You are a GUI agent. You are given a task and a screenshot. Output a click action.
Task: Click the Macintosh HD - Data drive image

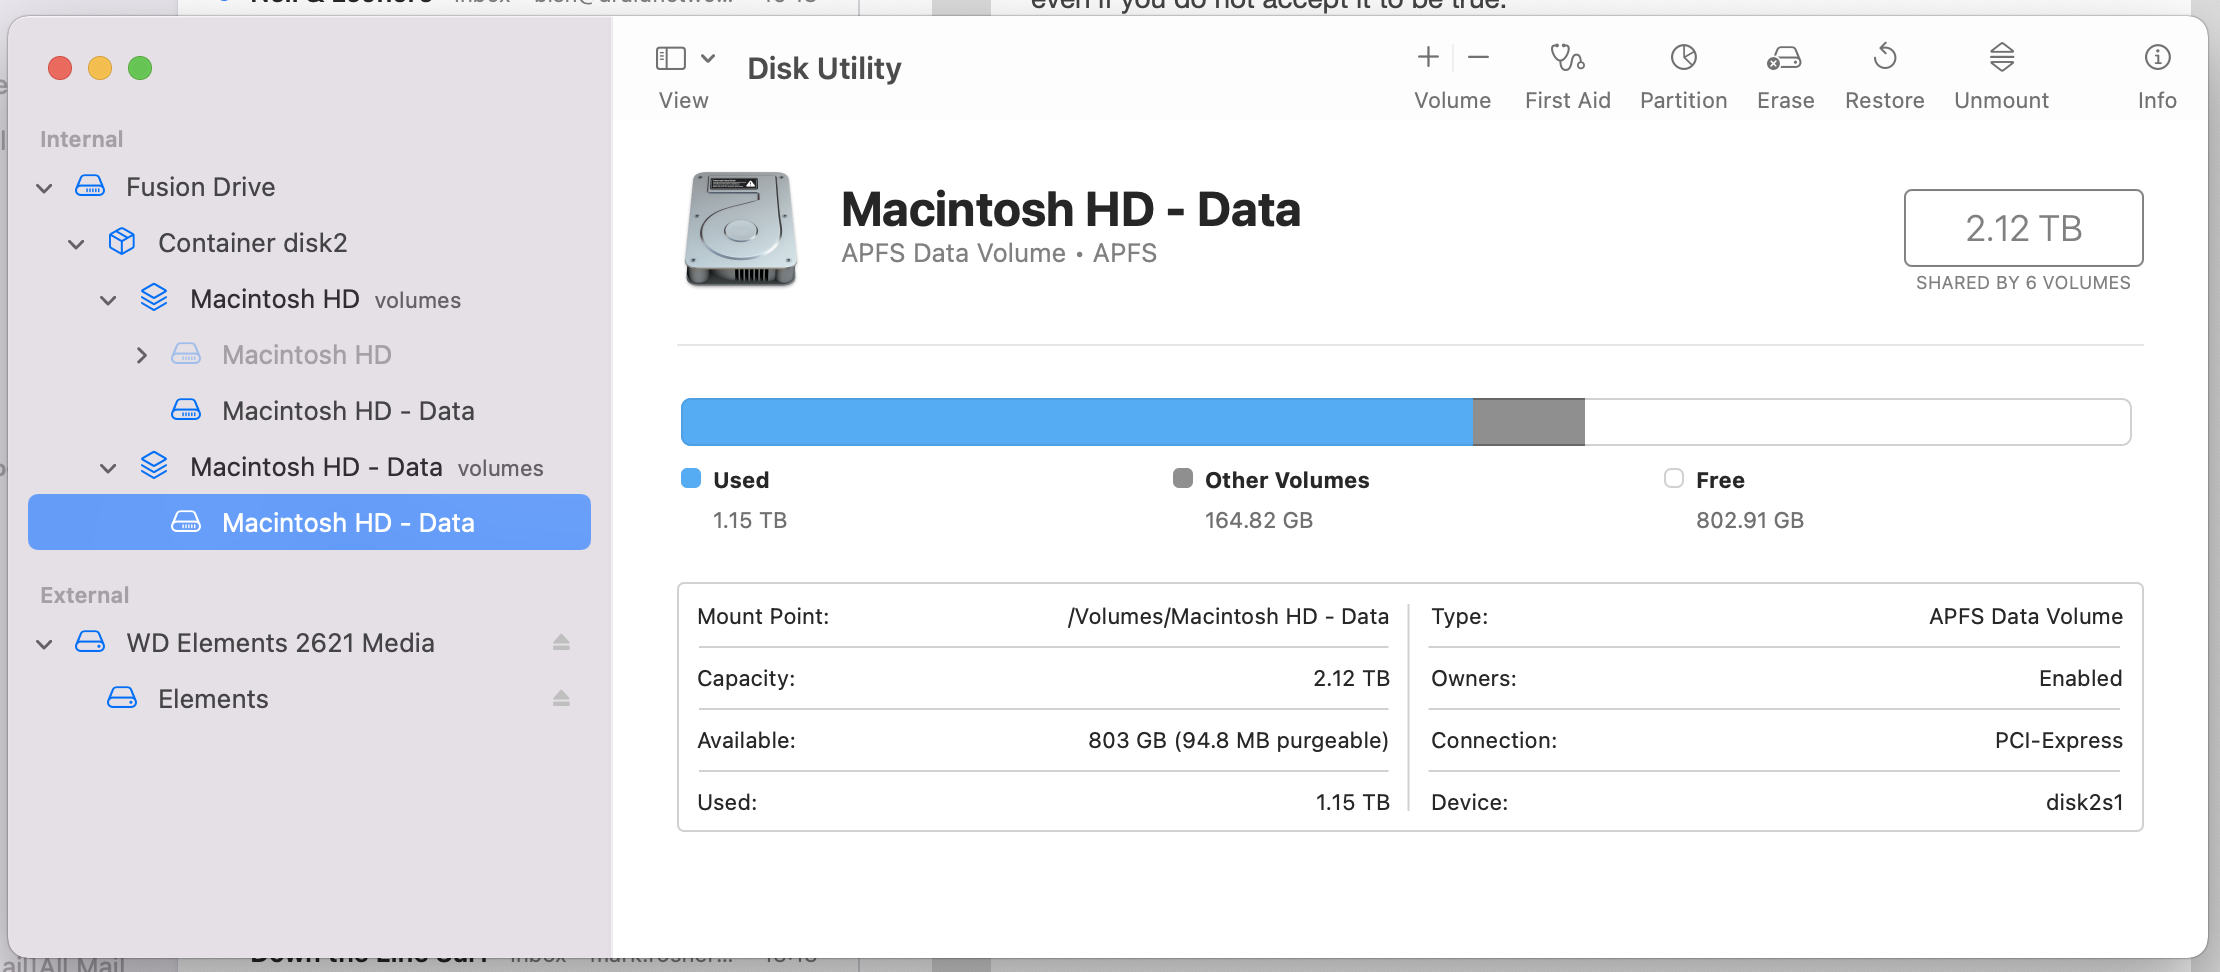click(x=741, y=229)
